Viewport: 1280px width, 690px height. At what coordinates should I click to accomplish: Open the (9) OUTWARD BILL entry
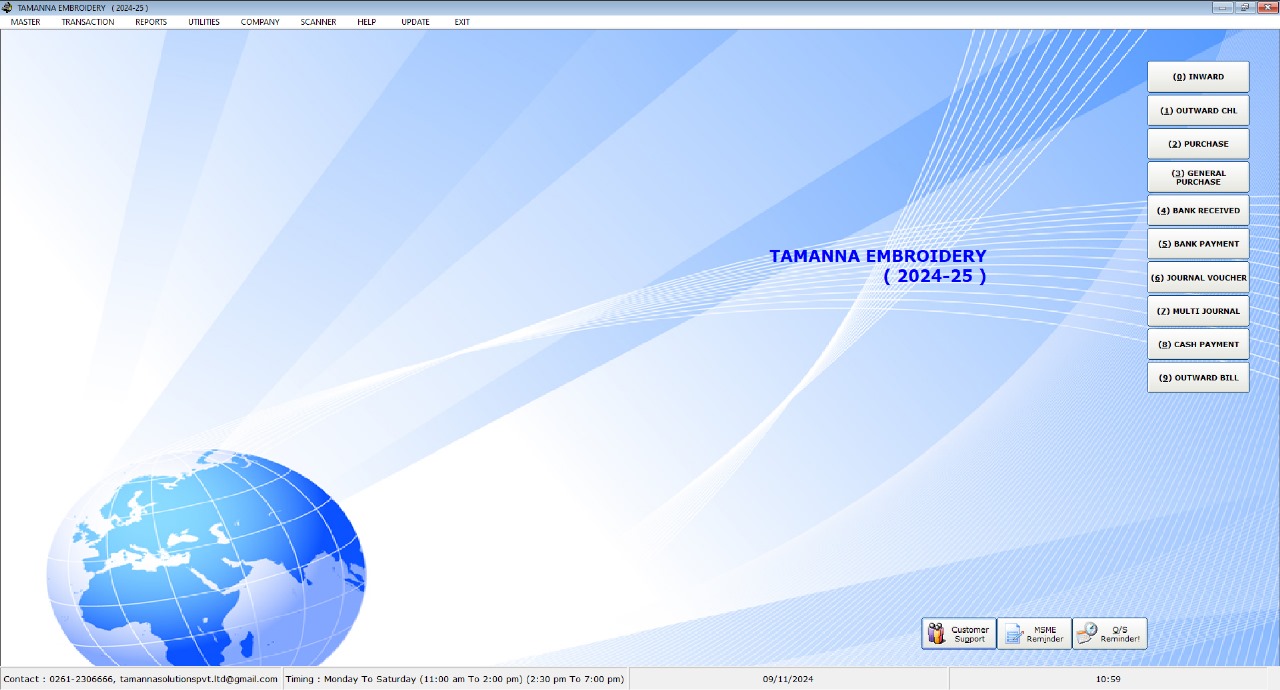[1198, 378]
